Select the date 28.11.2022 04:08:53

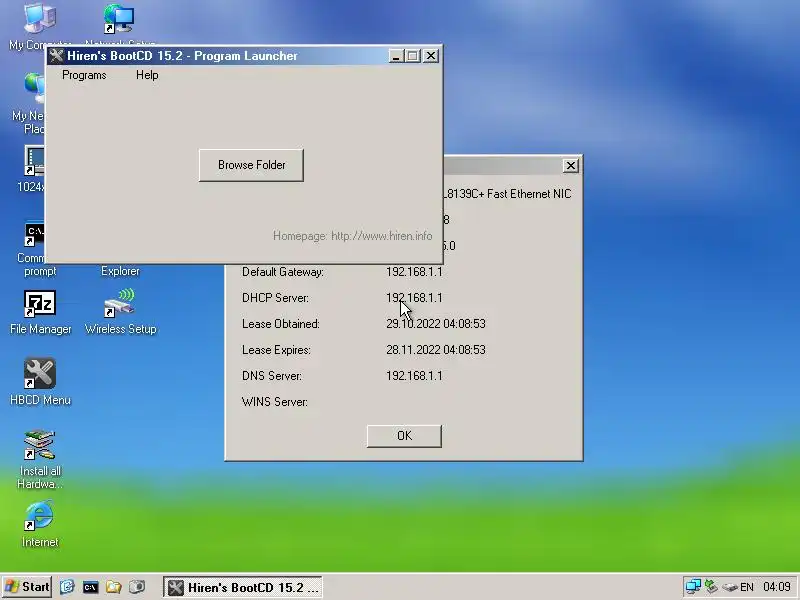(x=436, y=350)
